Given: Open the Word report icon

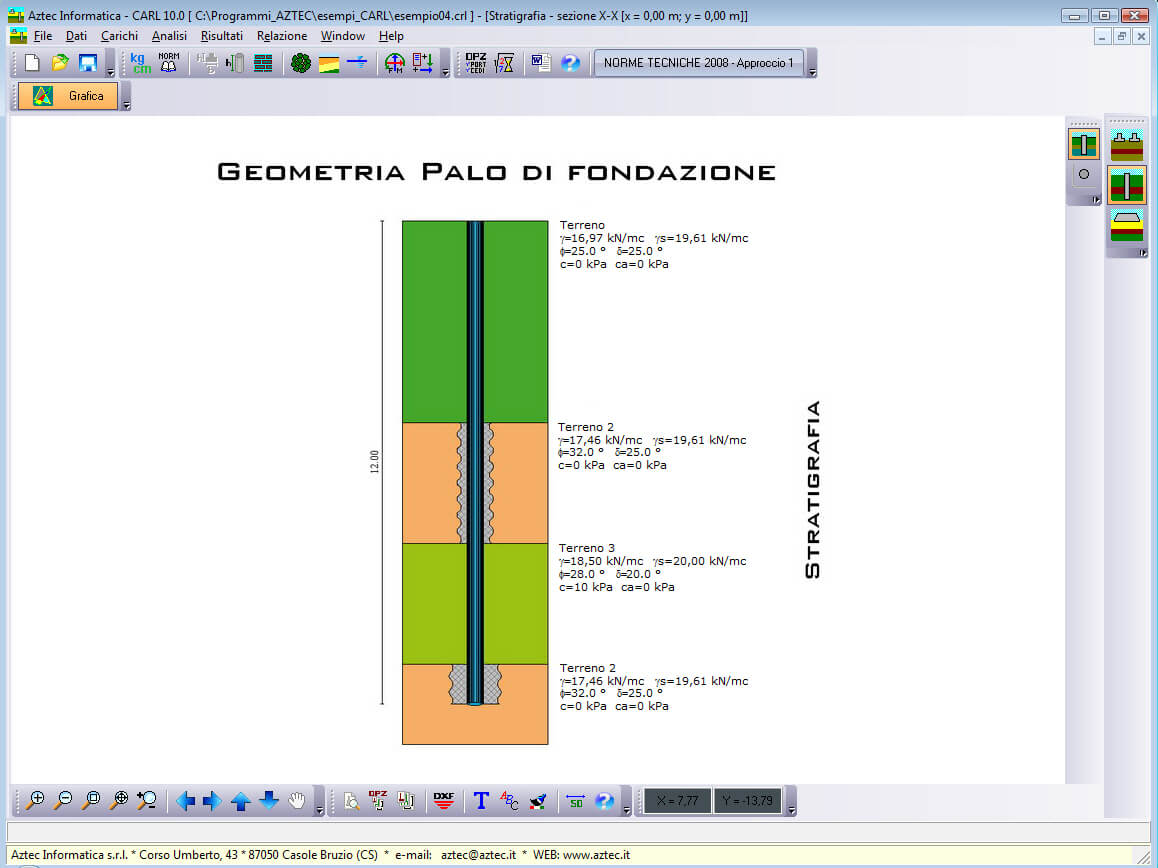Looking at the screenshot, I should tap(541, 63).
